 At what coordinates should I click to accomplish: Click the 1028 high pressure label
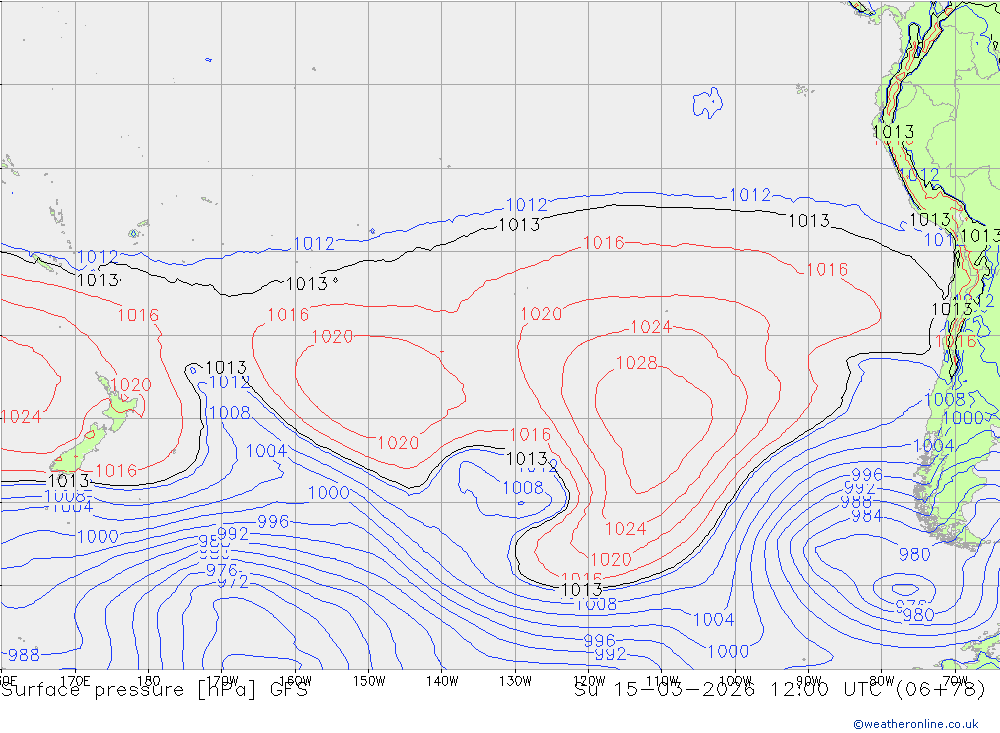point(636,363)
